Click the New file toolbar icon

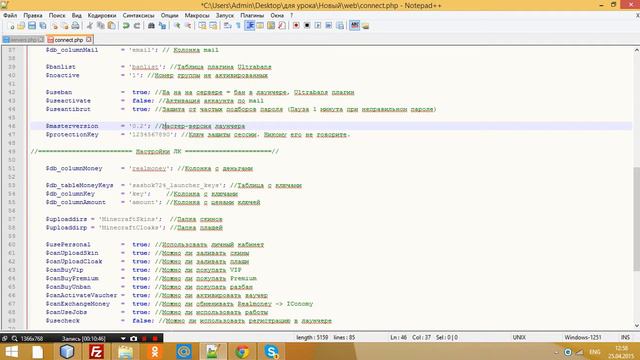[11, 26]
